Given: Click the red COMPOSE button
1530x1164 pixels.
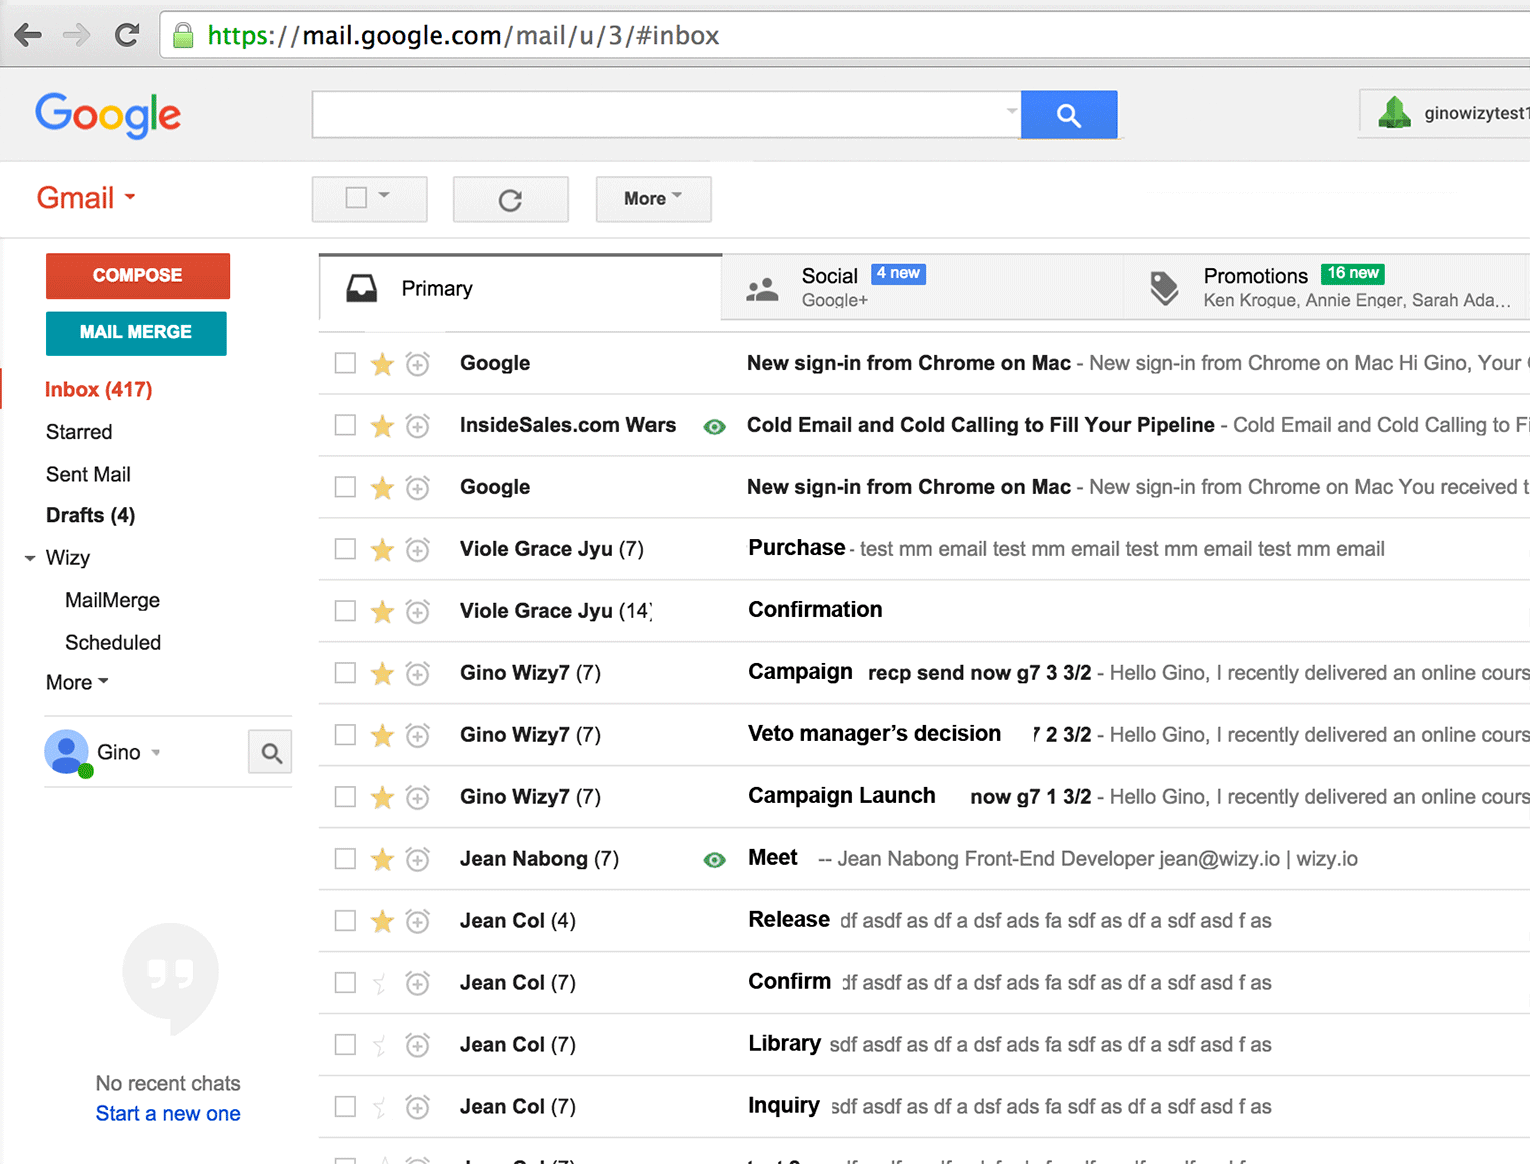Looking at the screenshot, I should [x=138, y=276].
